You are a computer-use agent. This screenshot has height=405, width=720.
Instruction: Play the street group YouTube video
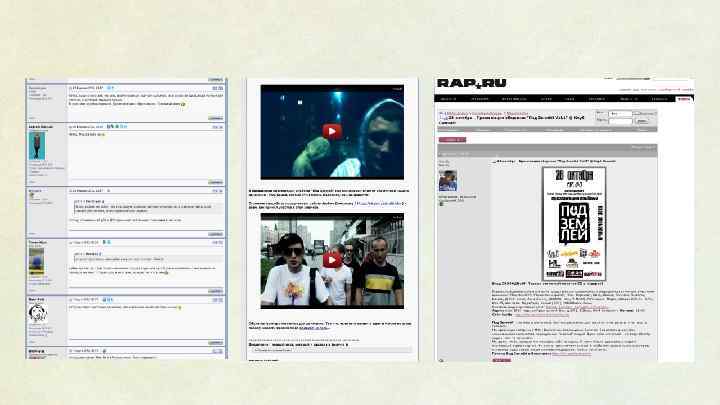[332, 260]
